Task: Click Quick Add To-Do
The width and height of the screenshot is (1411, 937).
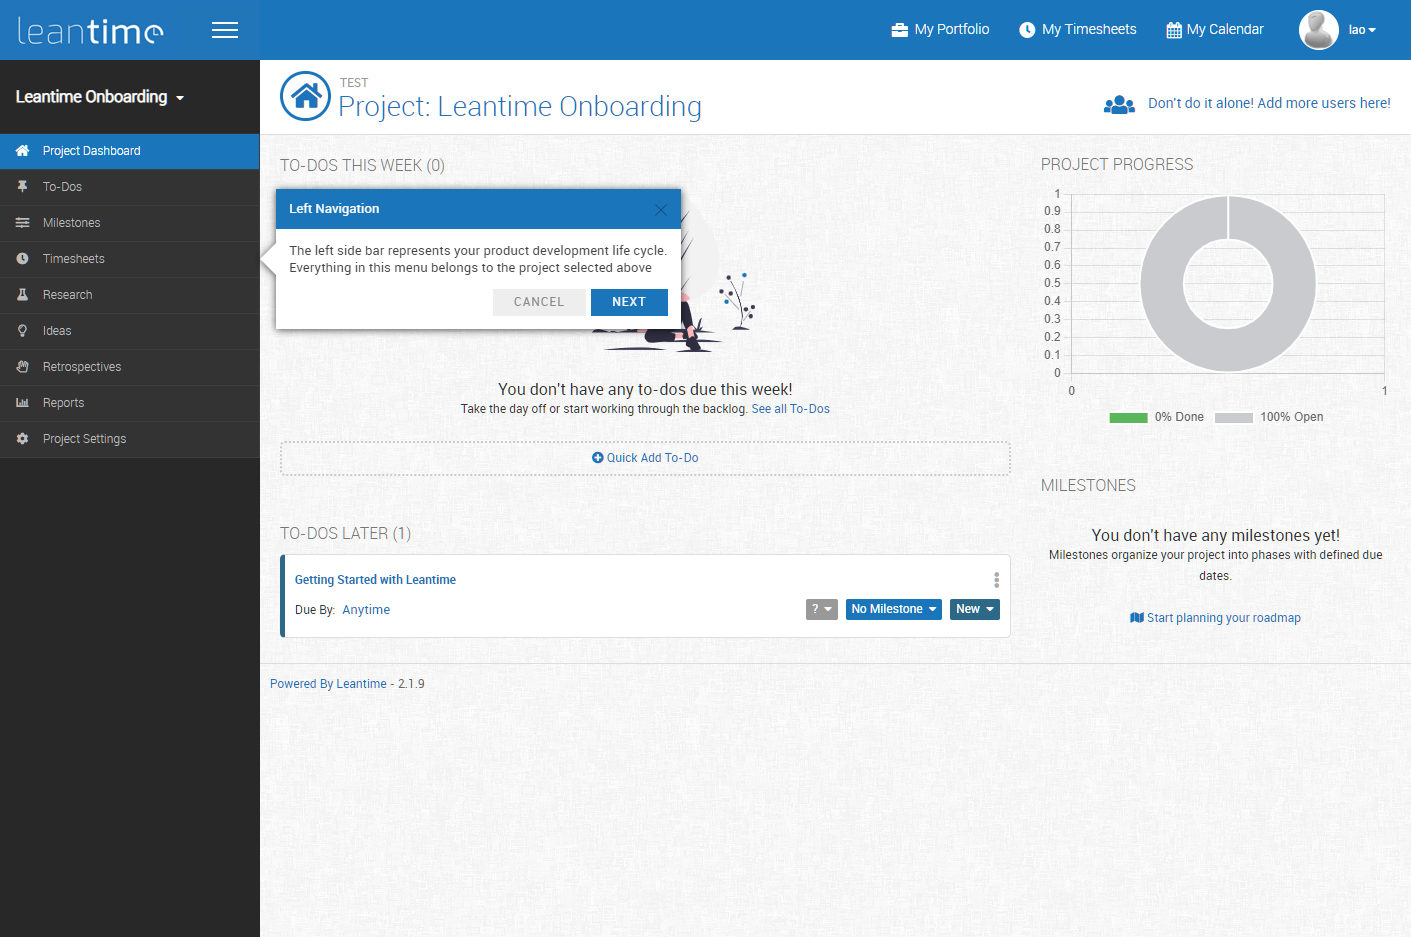Action: [x=645, y=458]
